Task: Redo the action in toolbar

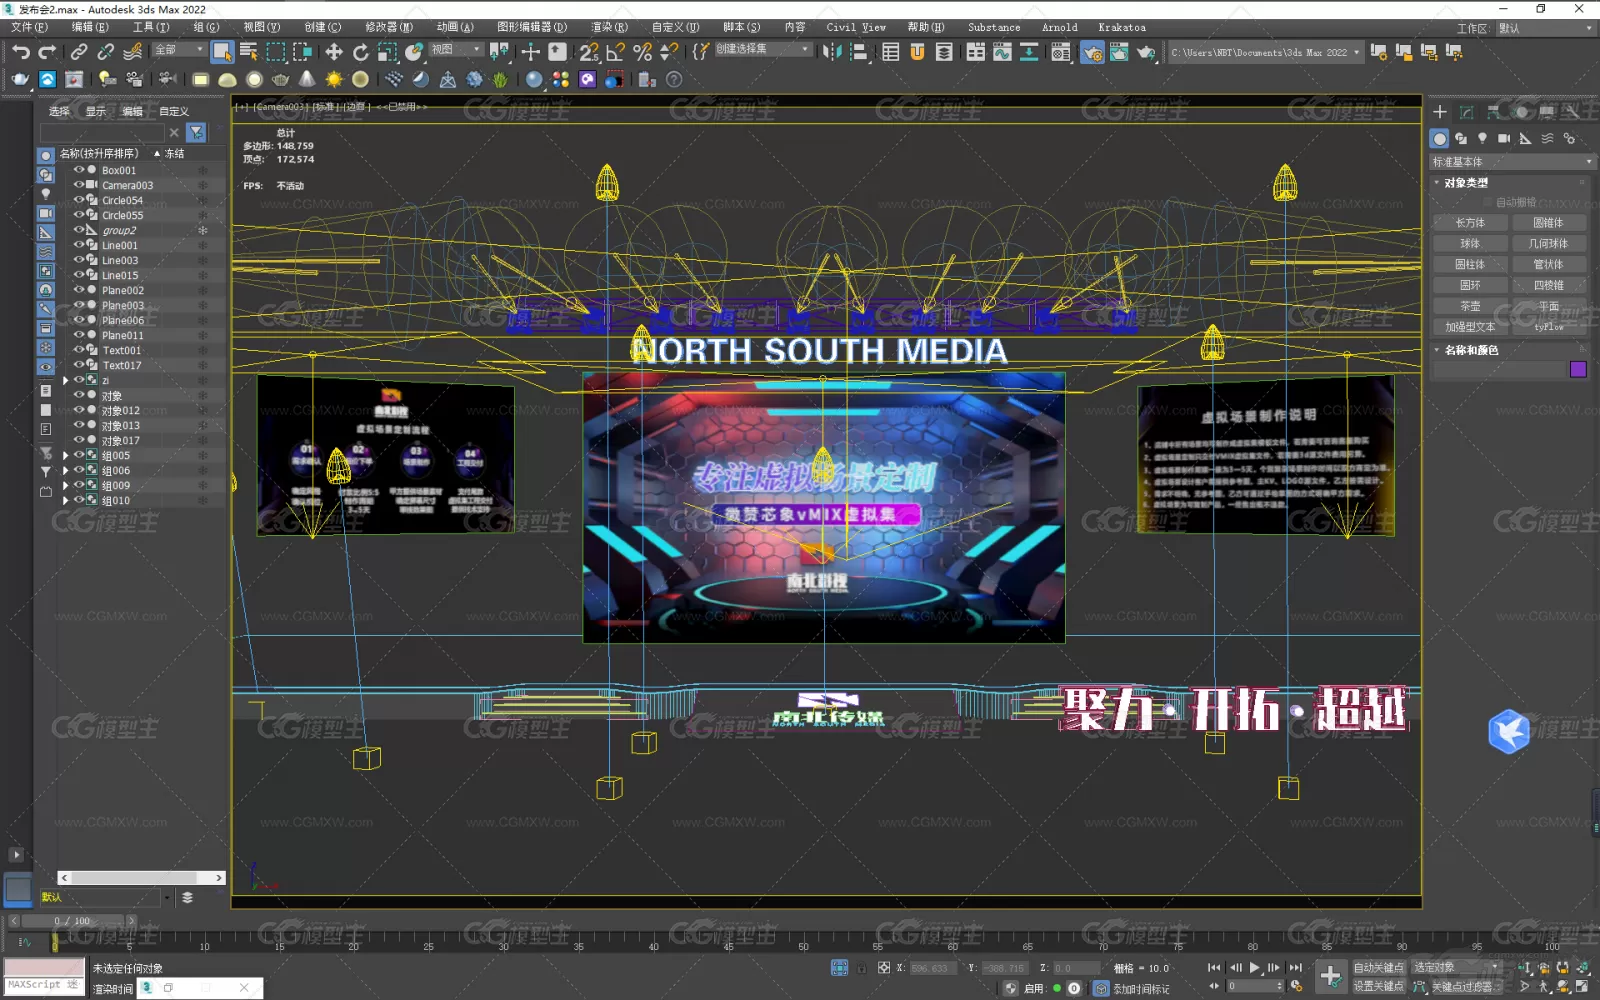Action: tap(47, 52)
